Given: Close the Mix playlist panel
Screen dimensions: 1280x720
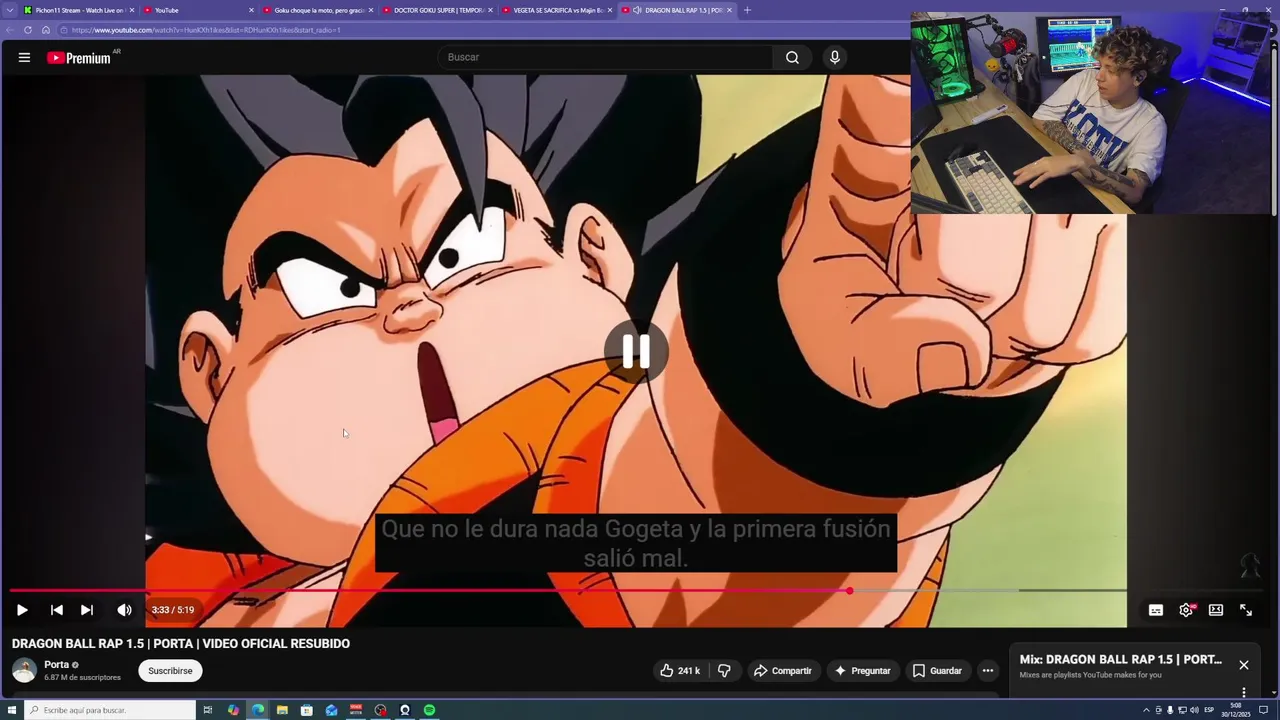Looking at the screenshot, I should pyautogui.click(x=1244, y=665).
